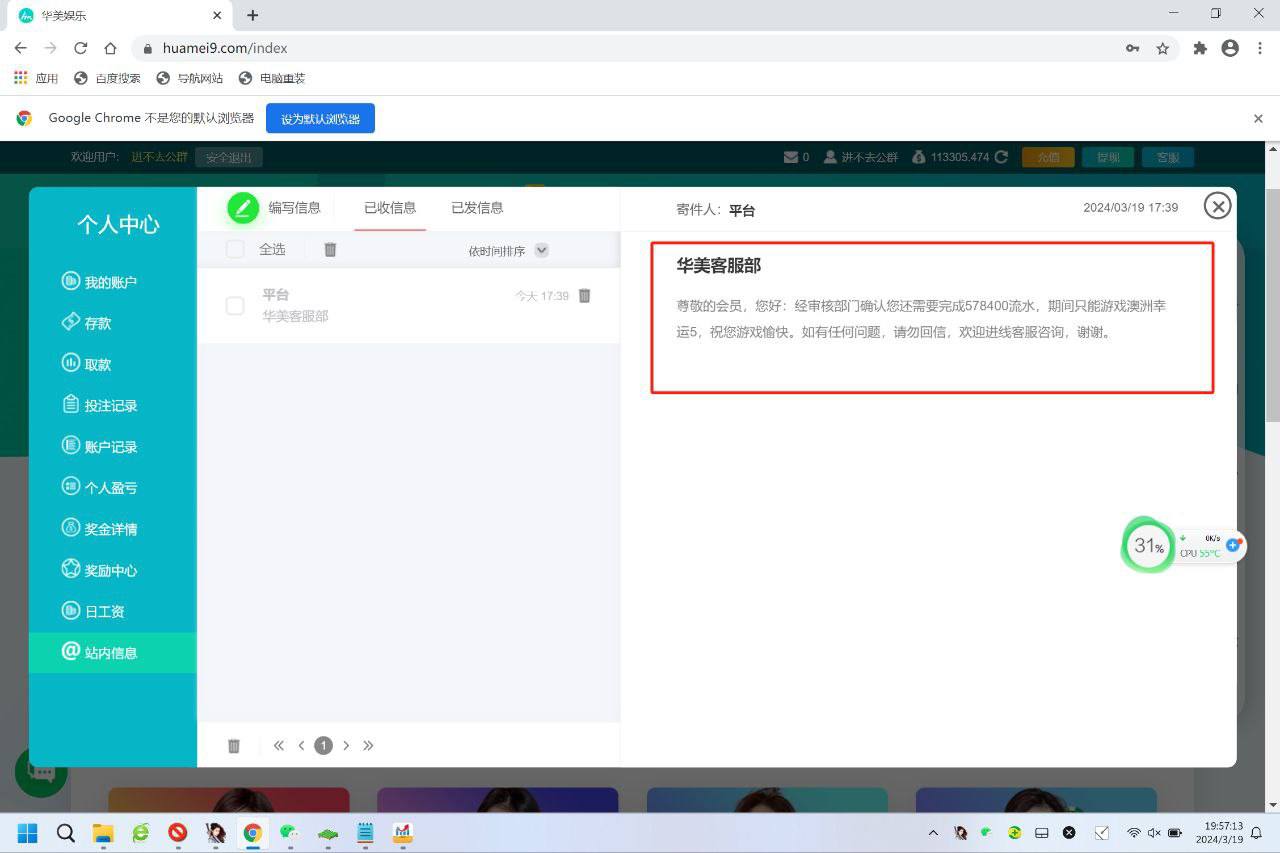The width and height of the screenshot is (1280, 853).
Task: Select 我的账户 from the sidebar
Action: tap(110, 282)
